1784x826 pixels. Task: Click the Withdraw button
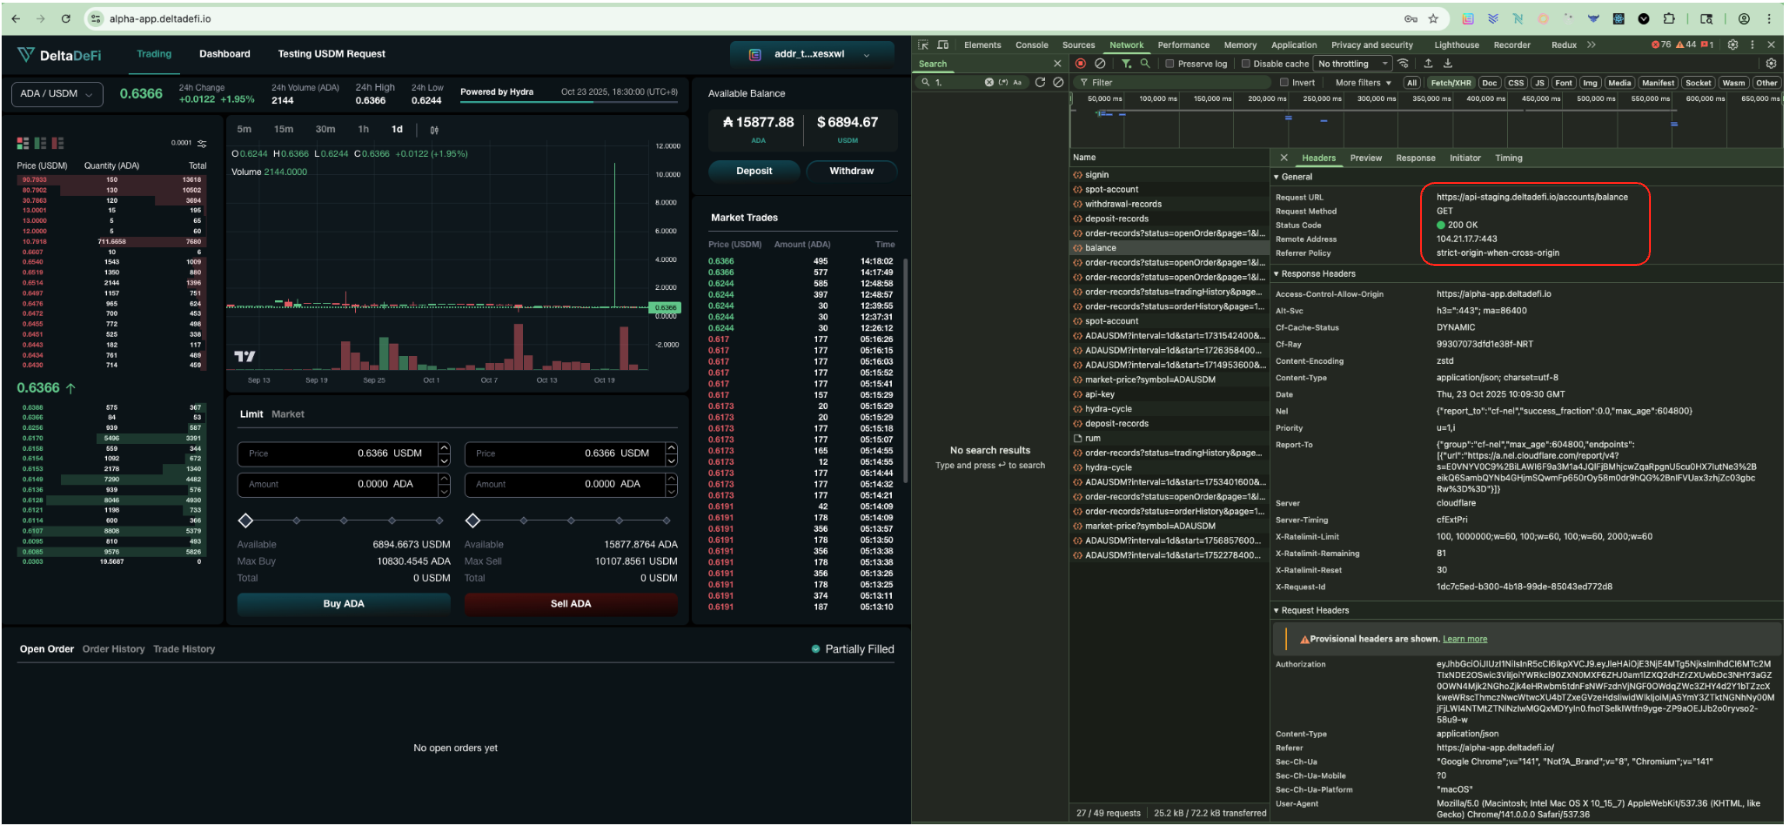click(x=851, y=171)
